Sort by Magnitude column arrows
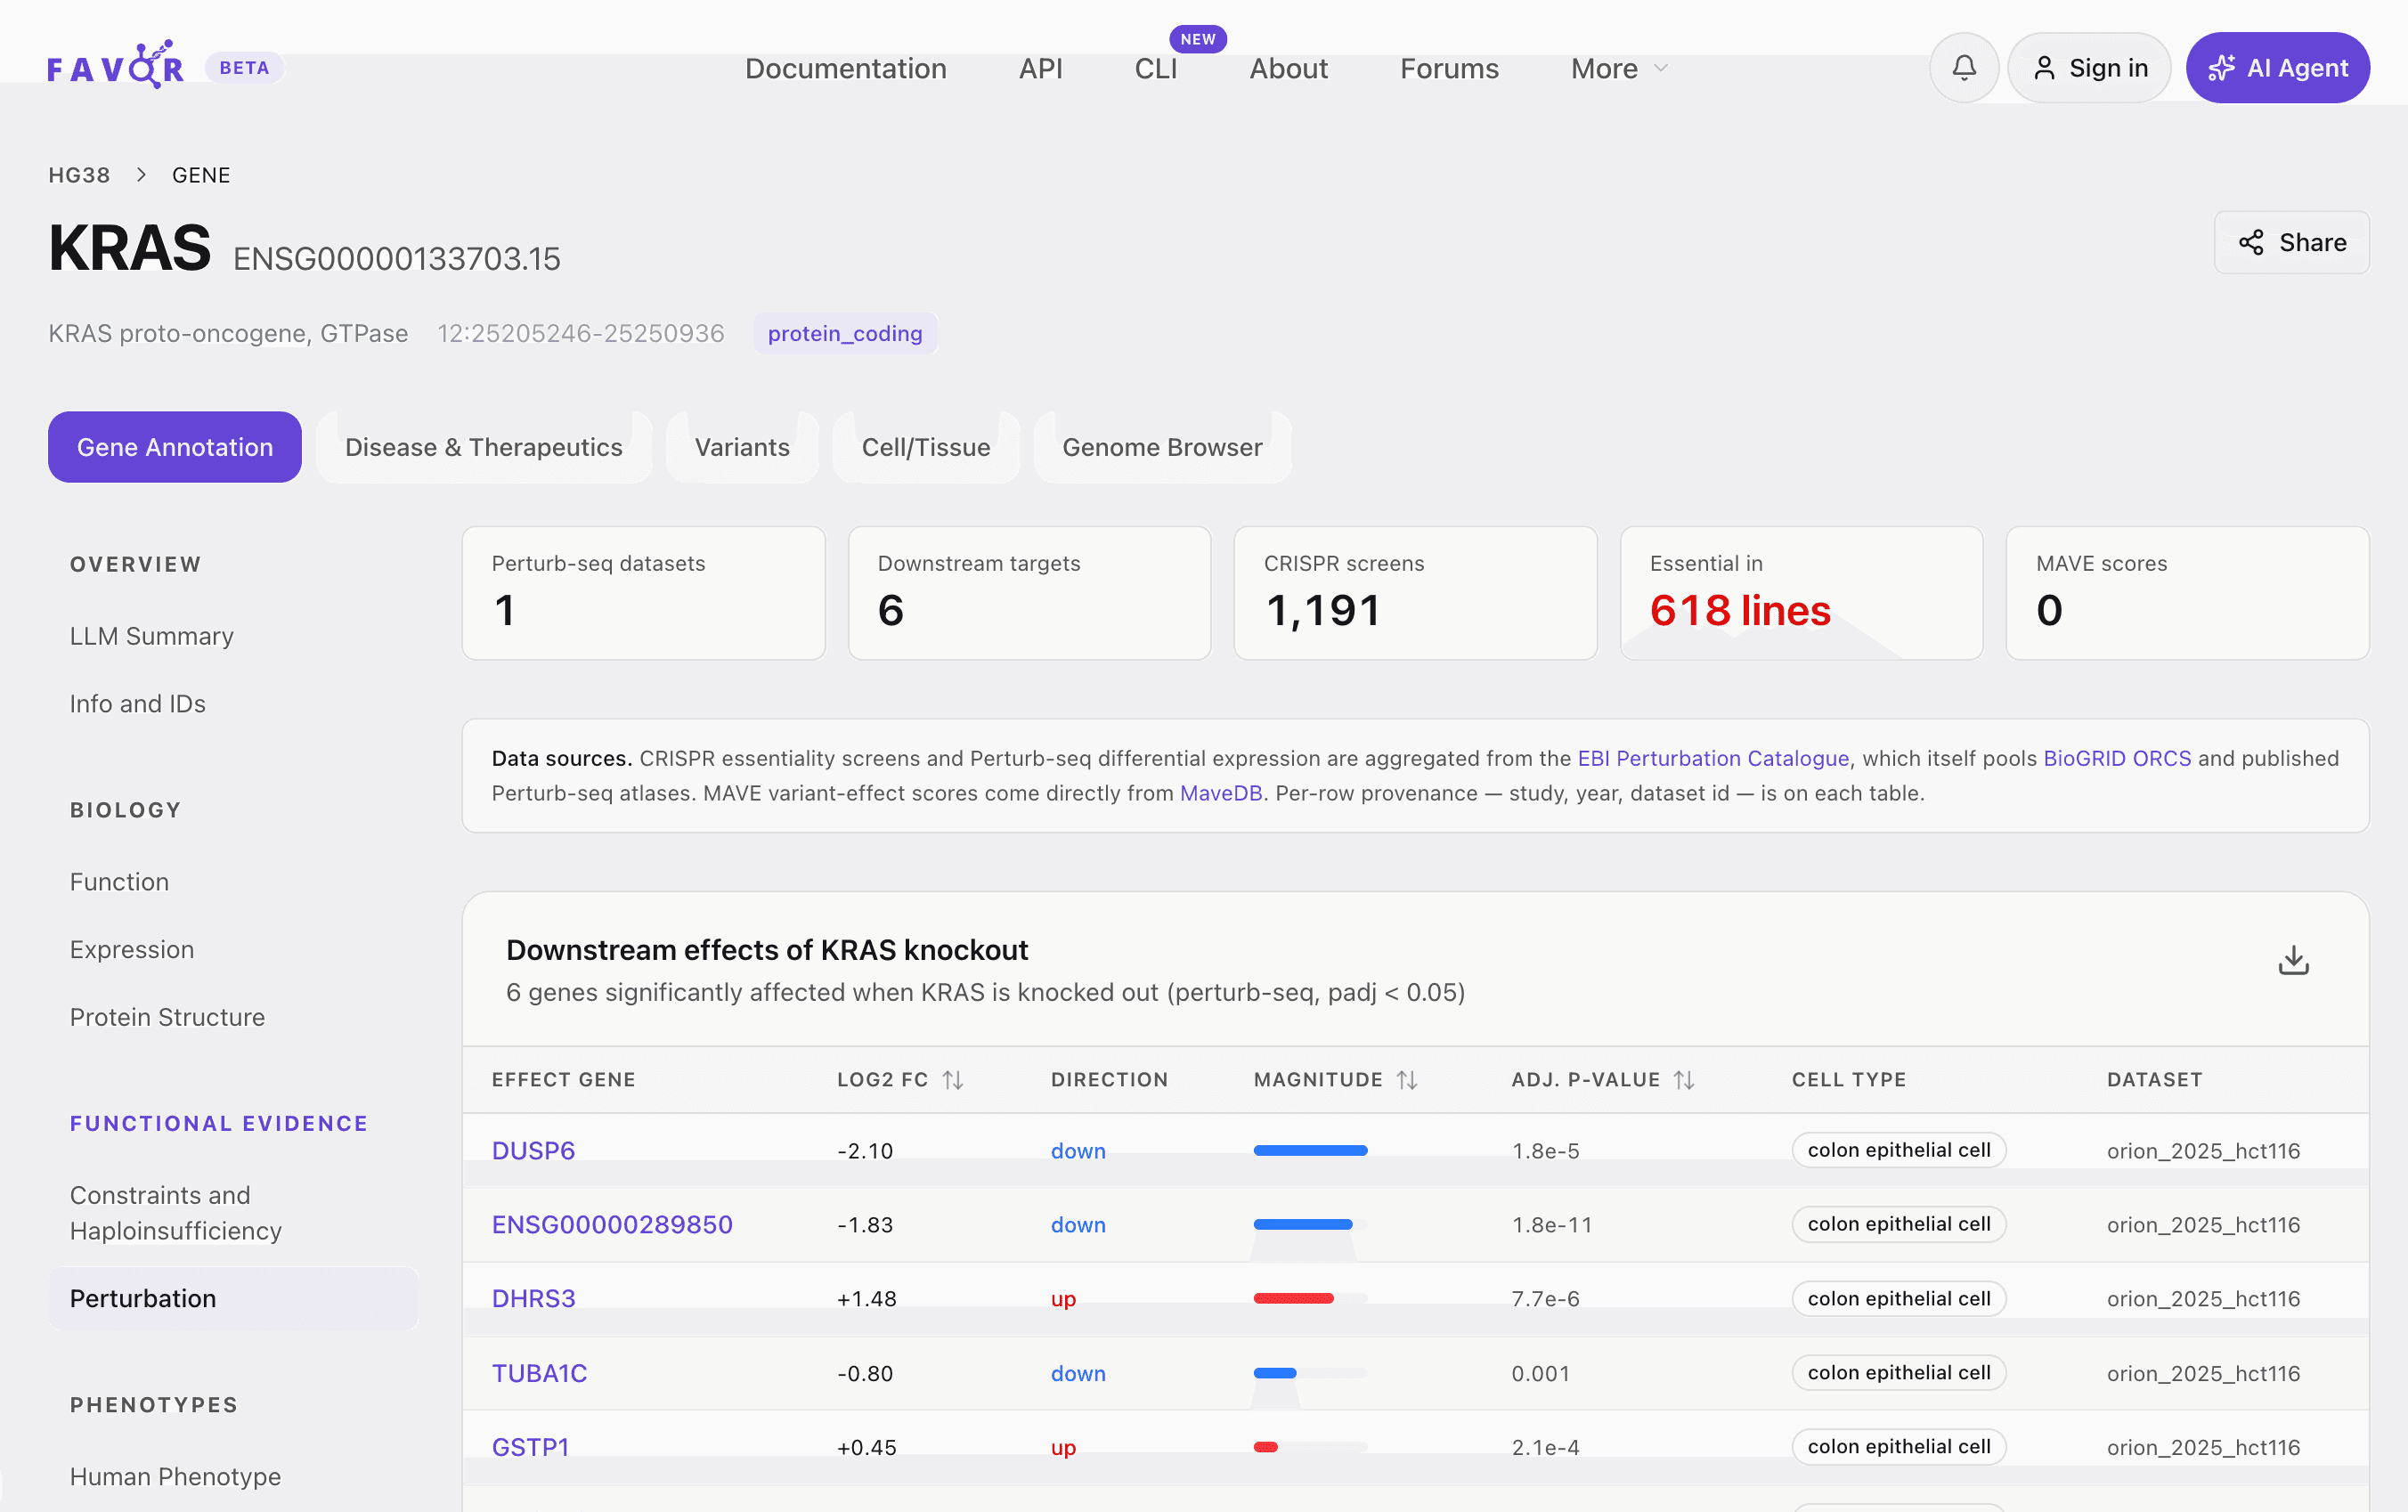 click(x=1407, y=1080)
